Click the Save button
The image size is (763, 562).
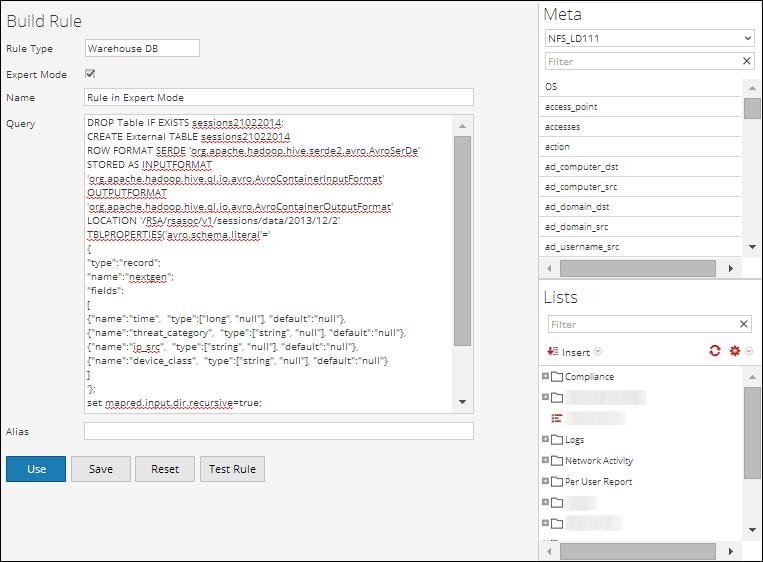[101, 469]
